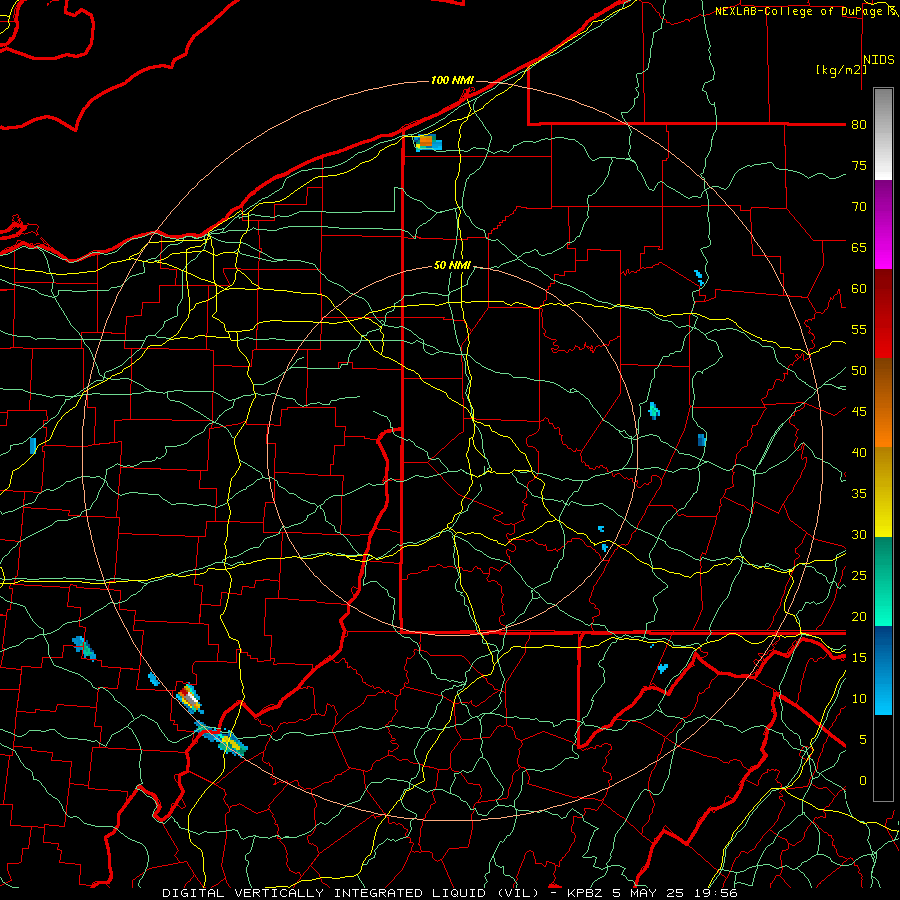The image size is (900, 900).
Task: Click the 50 NMI range ring label
Action: [452, 265]
